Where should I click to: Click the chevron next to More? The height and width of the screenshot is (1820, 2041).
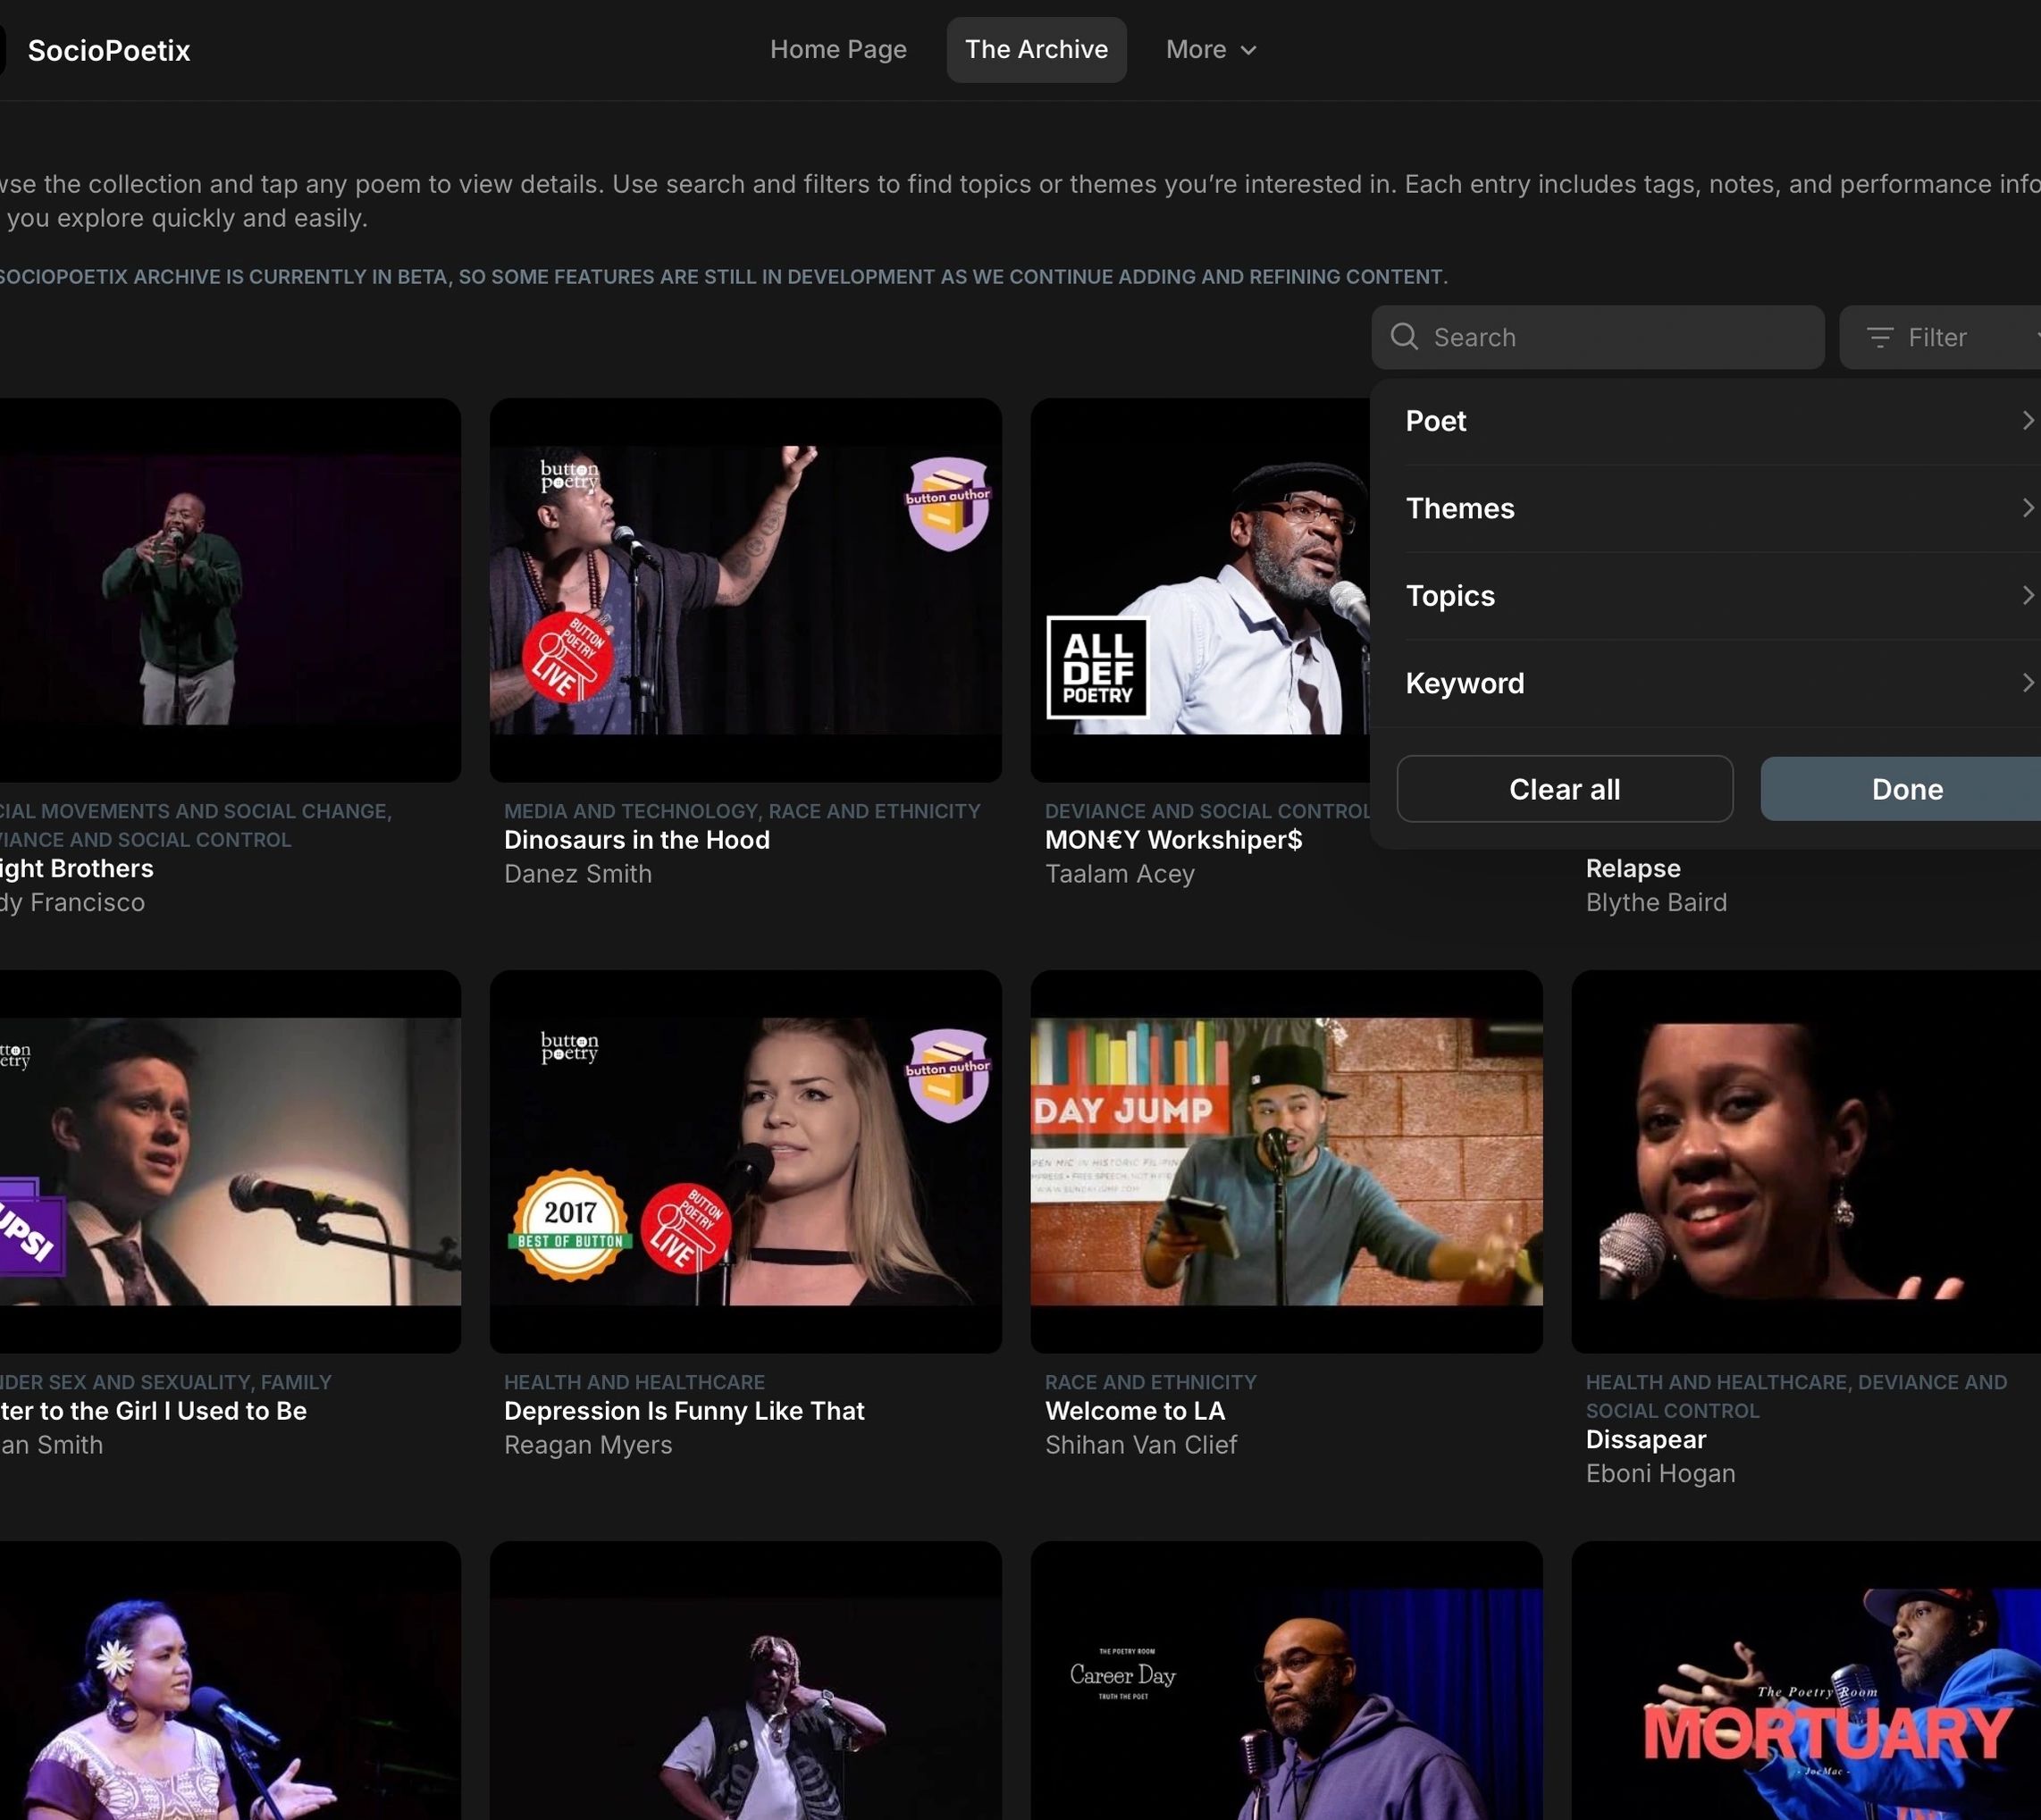(x=1248, y=50)
